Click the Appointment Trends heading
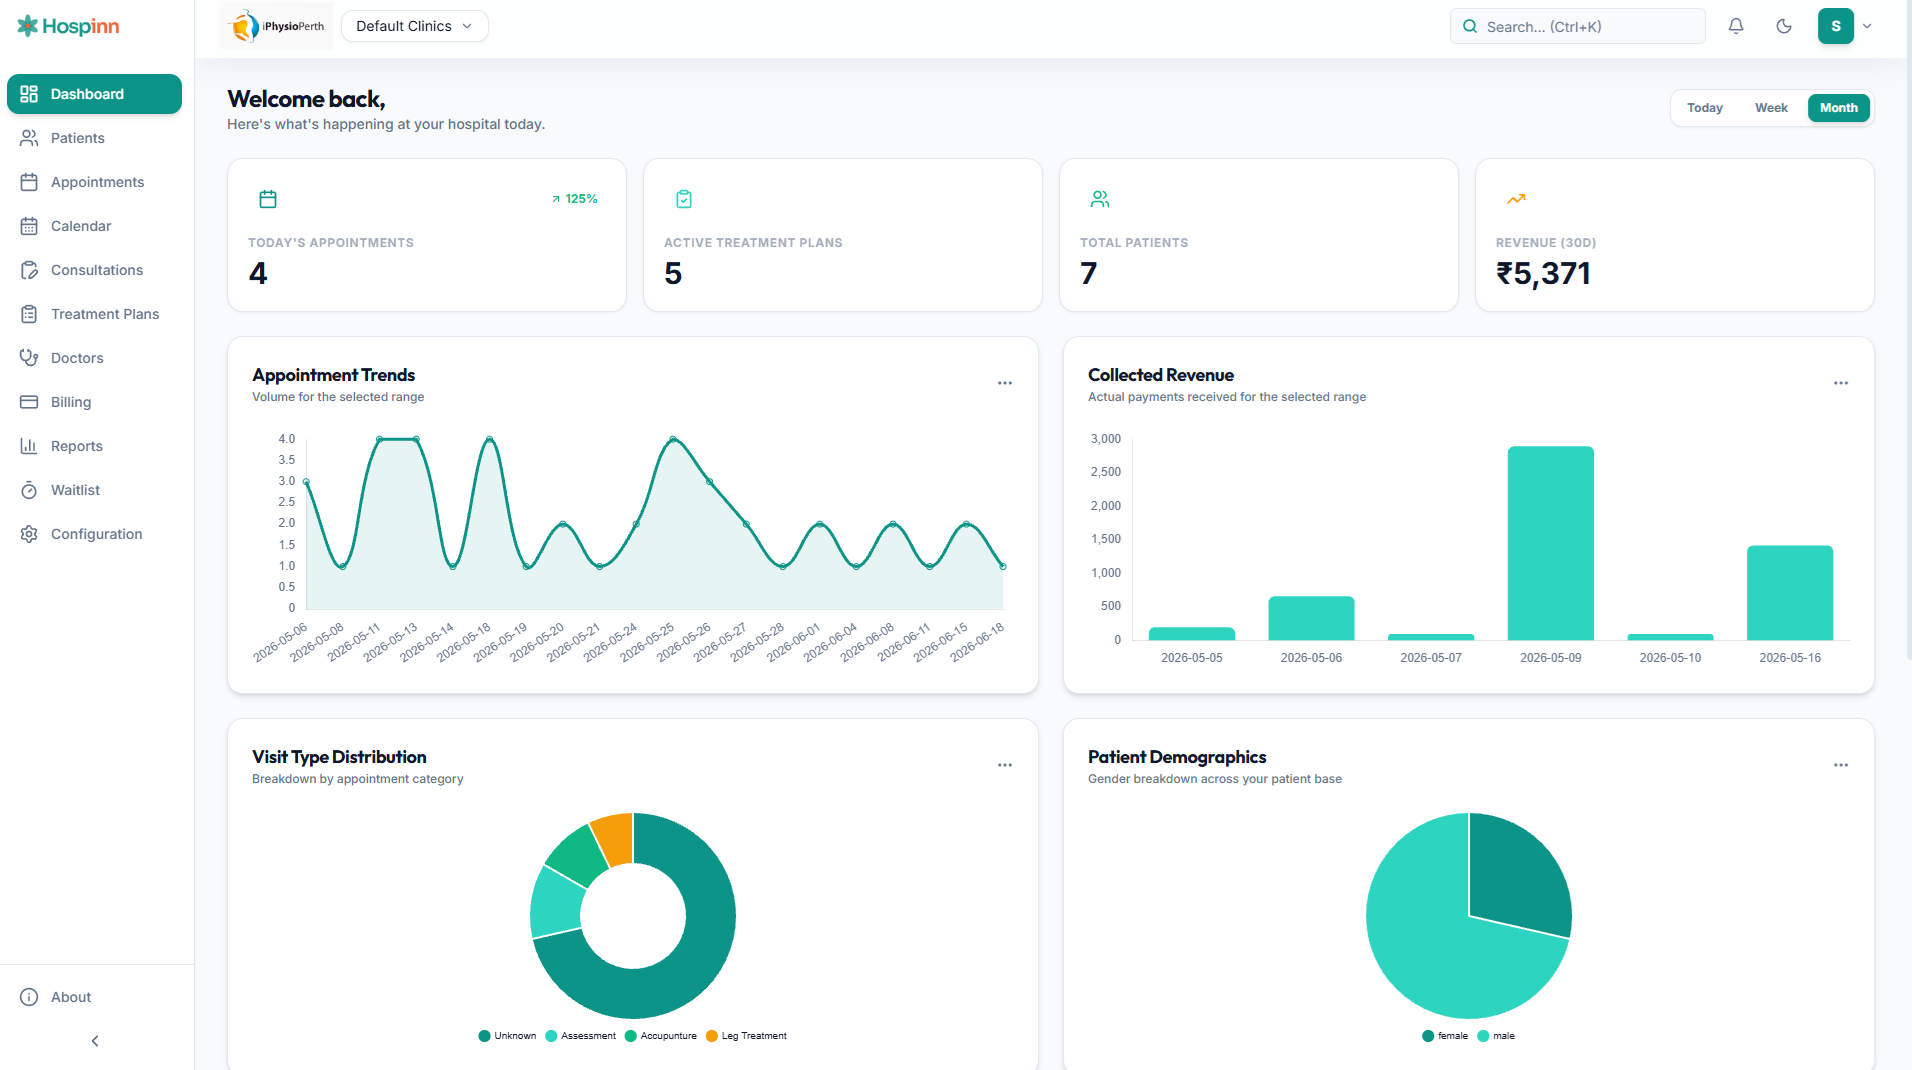This screenshot has width=1912, height=1070. 333,375
